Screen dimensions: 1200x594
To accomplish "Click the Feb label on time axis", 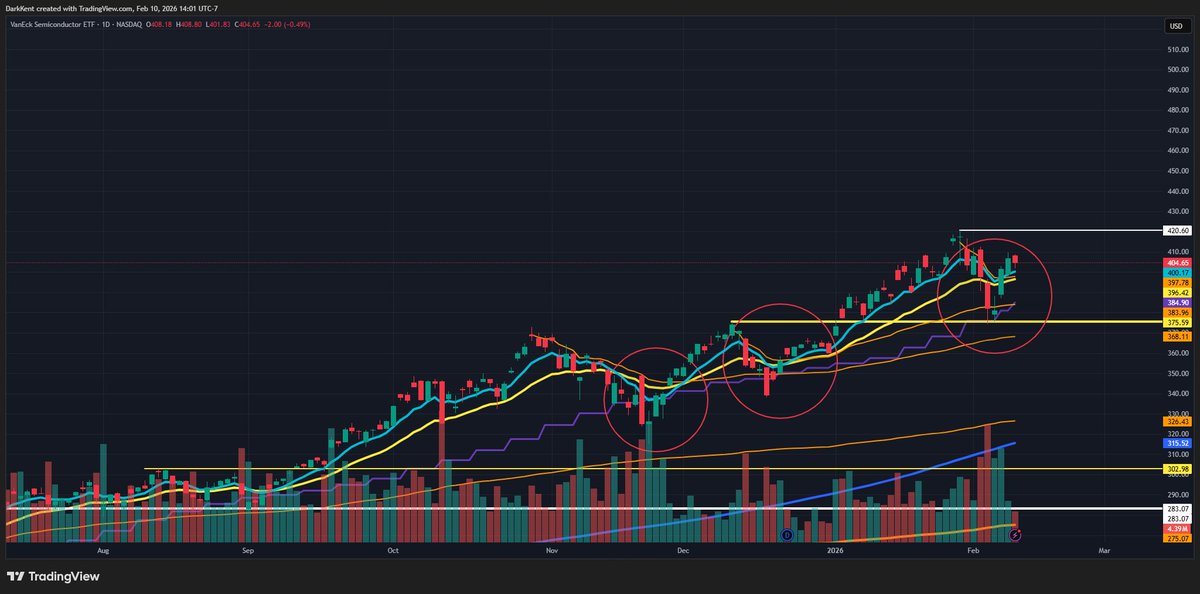I will coord(972,550).
